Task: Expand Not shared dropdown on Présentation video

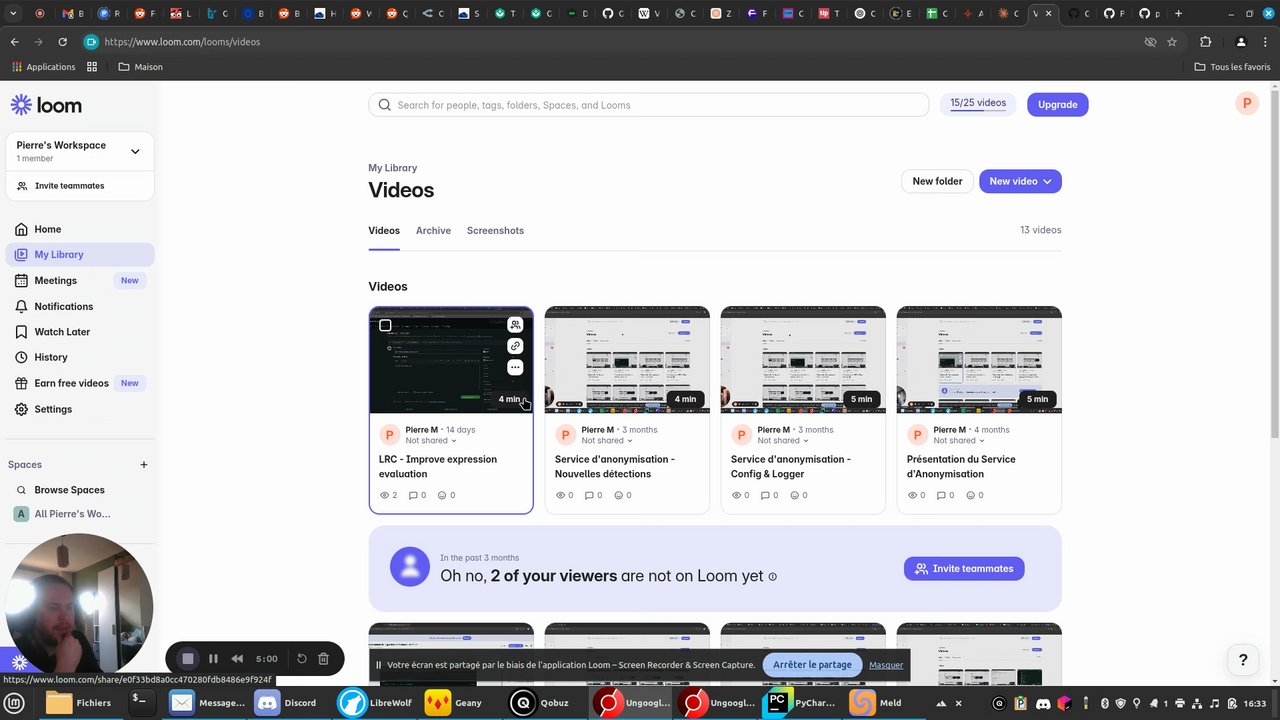Action: point(959,441)
